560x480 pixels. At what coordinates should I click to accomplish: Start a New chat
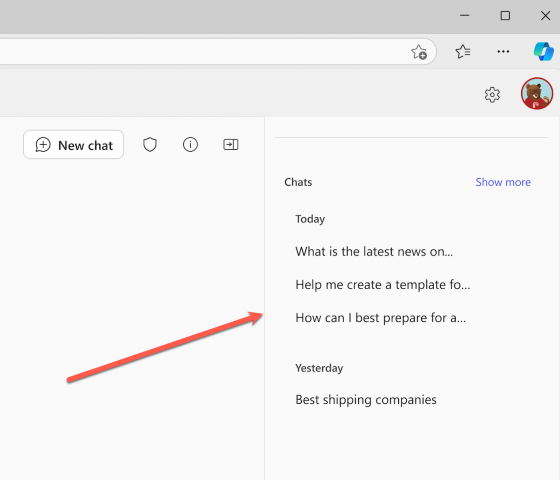tap(74, 145)
